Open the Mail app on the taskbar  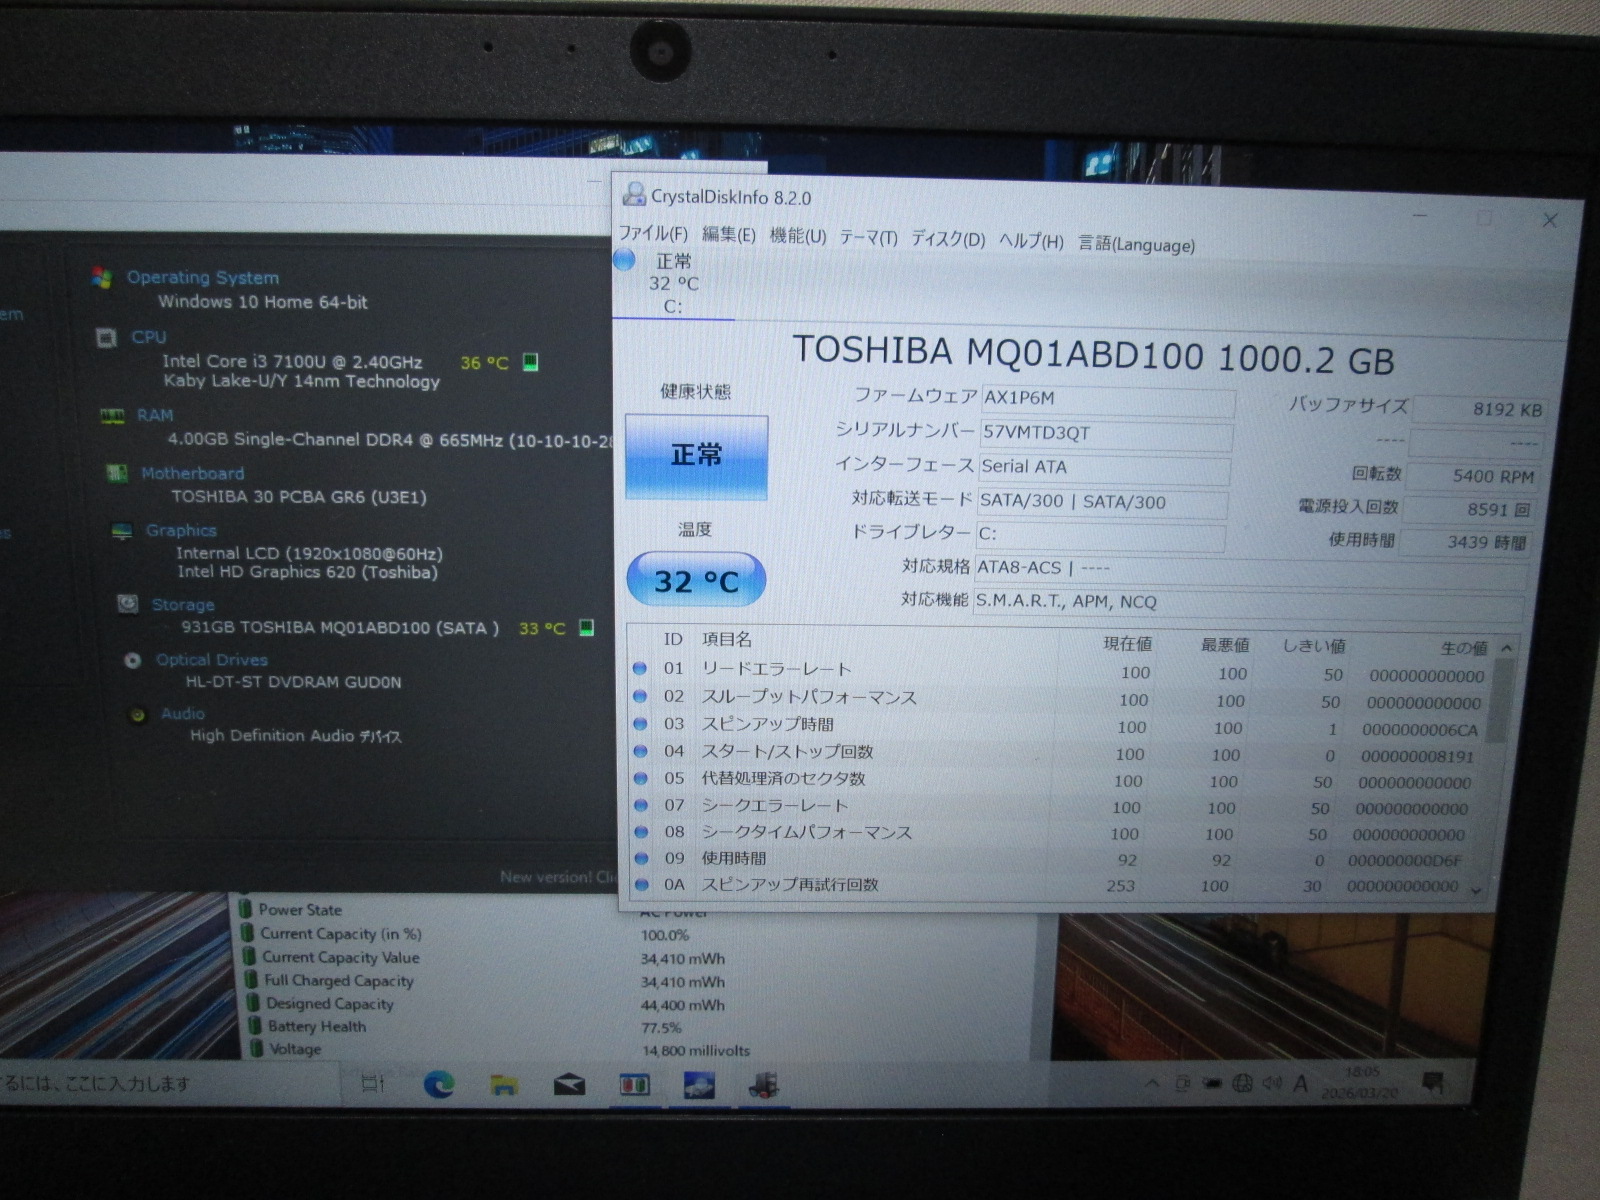[x=569, y=1085]
